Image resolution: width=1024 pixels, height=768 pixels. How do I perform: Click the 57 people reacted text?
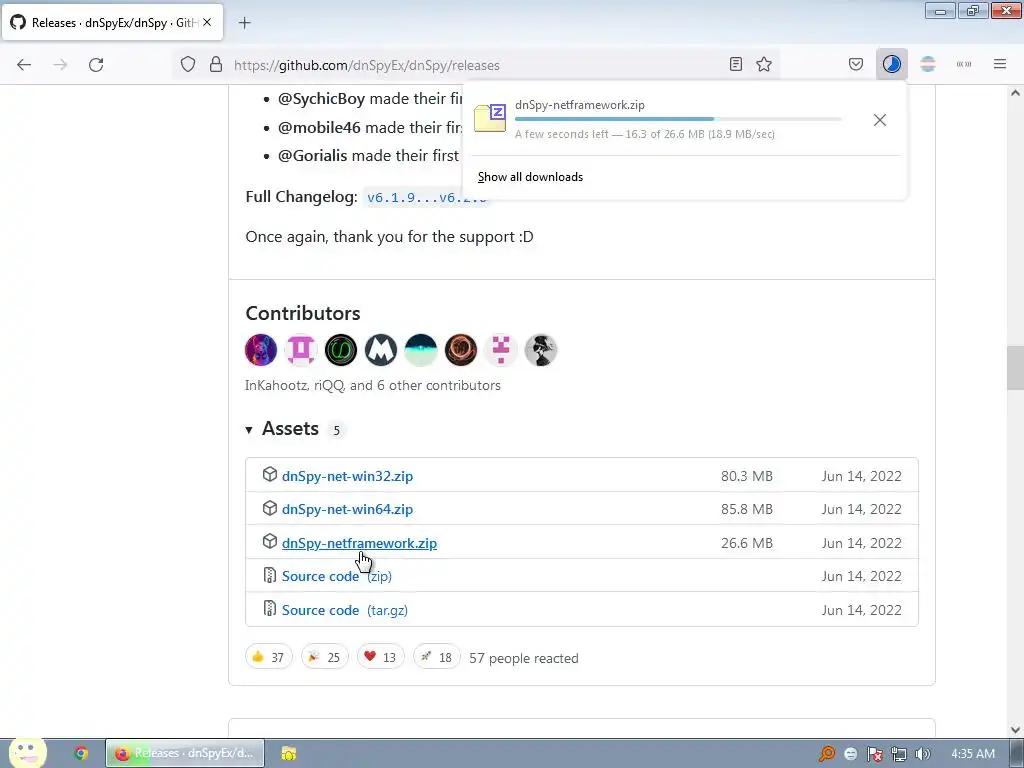pos(524,658)
